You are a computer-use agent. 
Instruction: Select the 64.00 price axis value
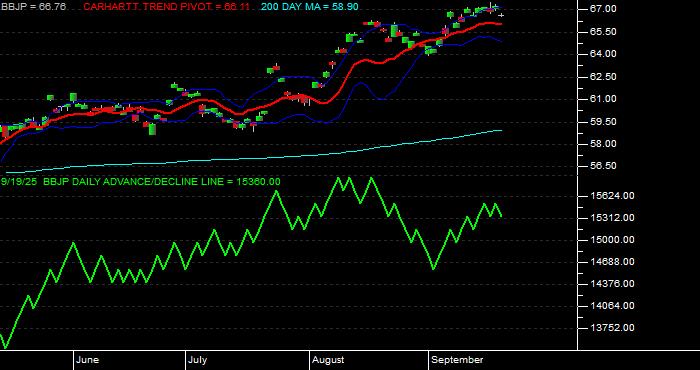(x=603, y=54)
